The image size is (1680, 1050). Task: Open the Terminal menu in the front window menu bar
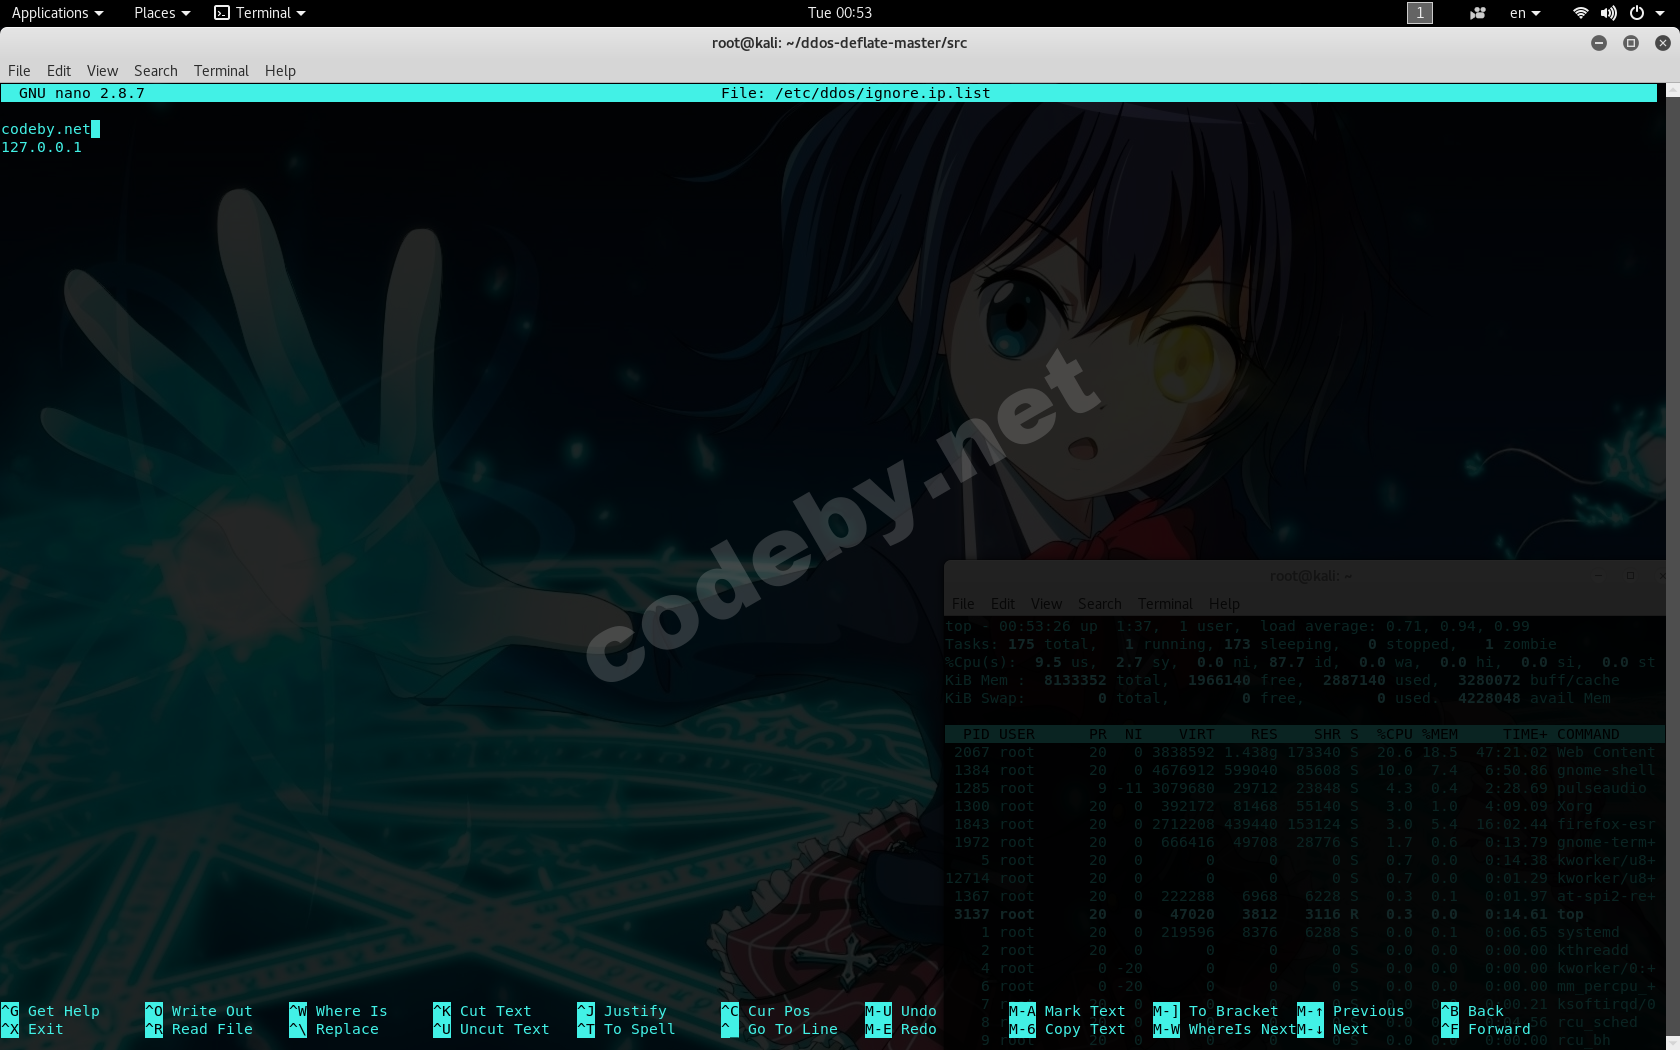221,71
